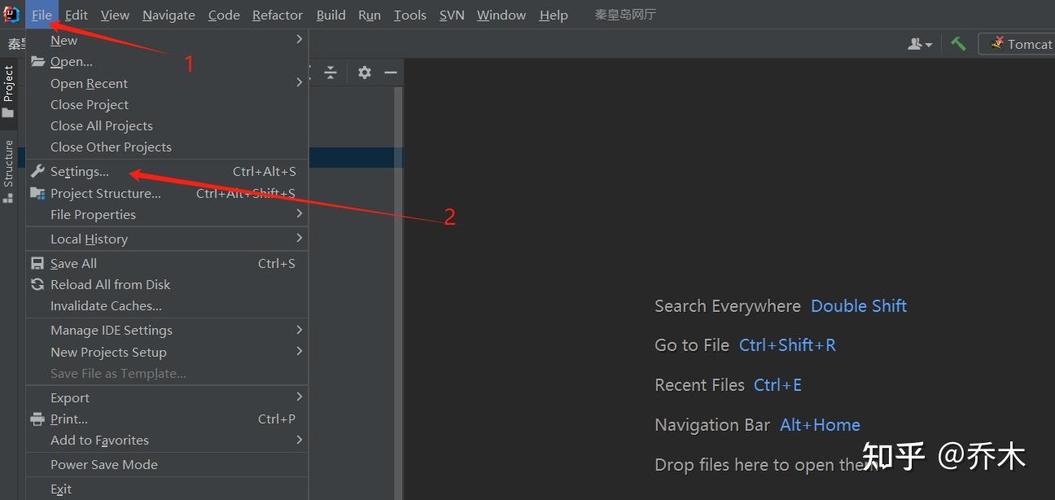1055x500 pixels.
Task: Select Close Other Projects
Action: (x=167, y=147)
